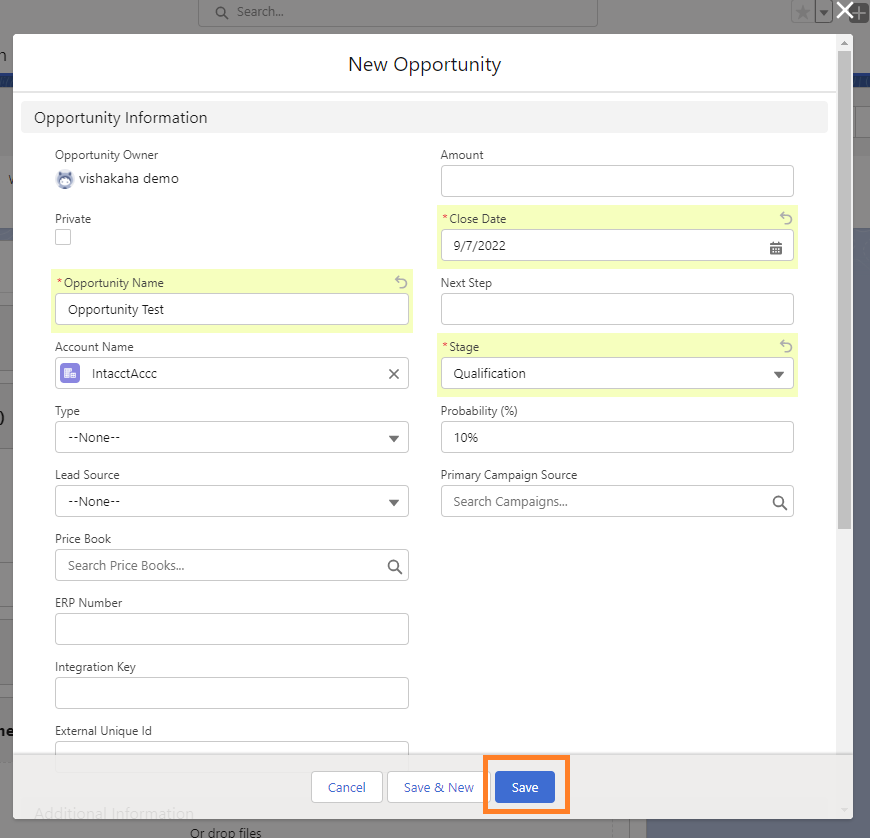Click search icon in Price Book field
This screenshot has width=870, height=838.
[394, 567]
